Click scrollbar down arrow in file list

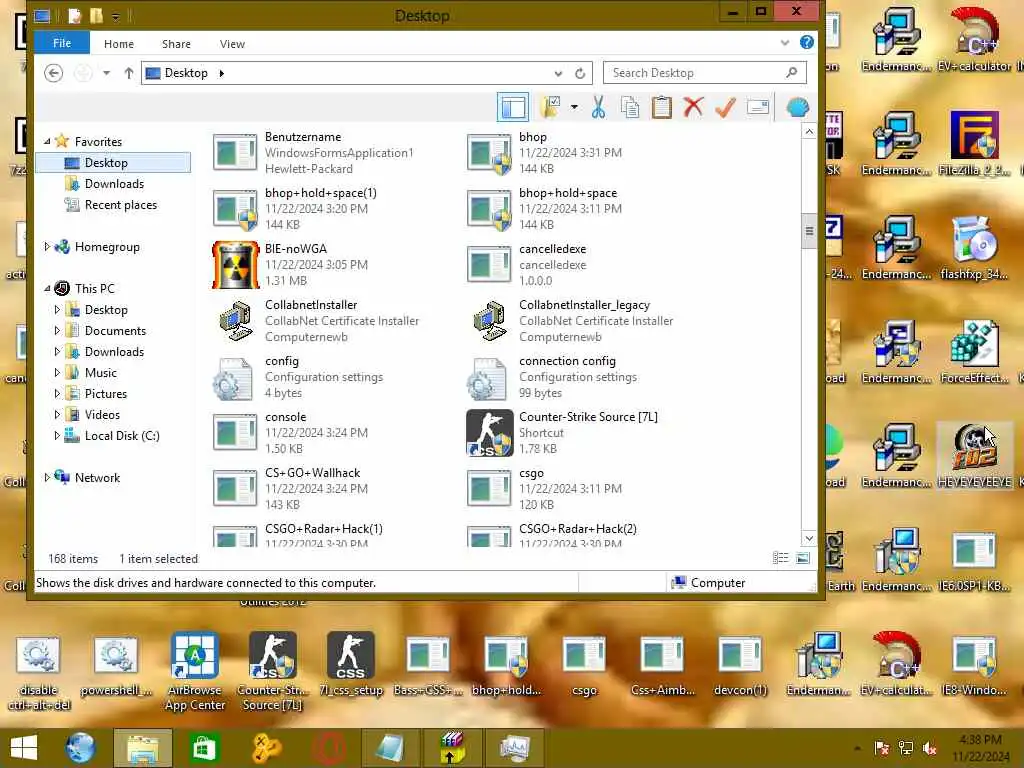(808, 538)
